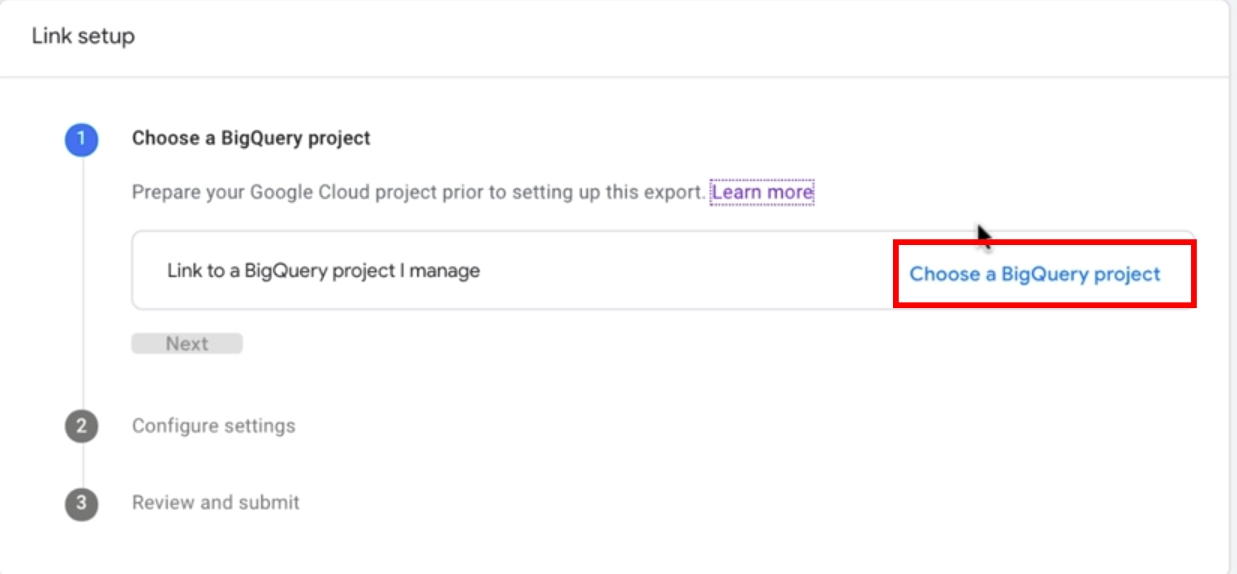Click the blue step 1 circle icon
This screenshot has width=1237, height=574.
coord(82,139)
